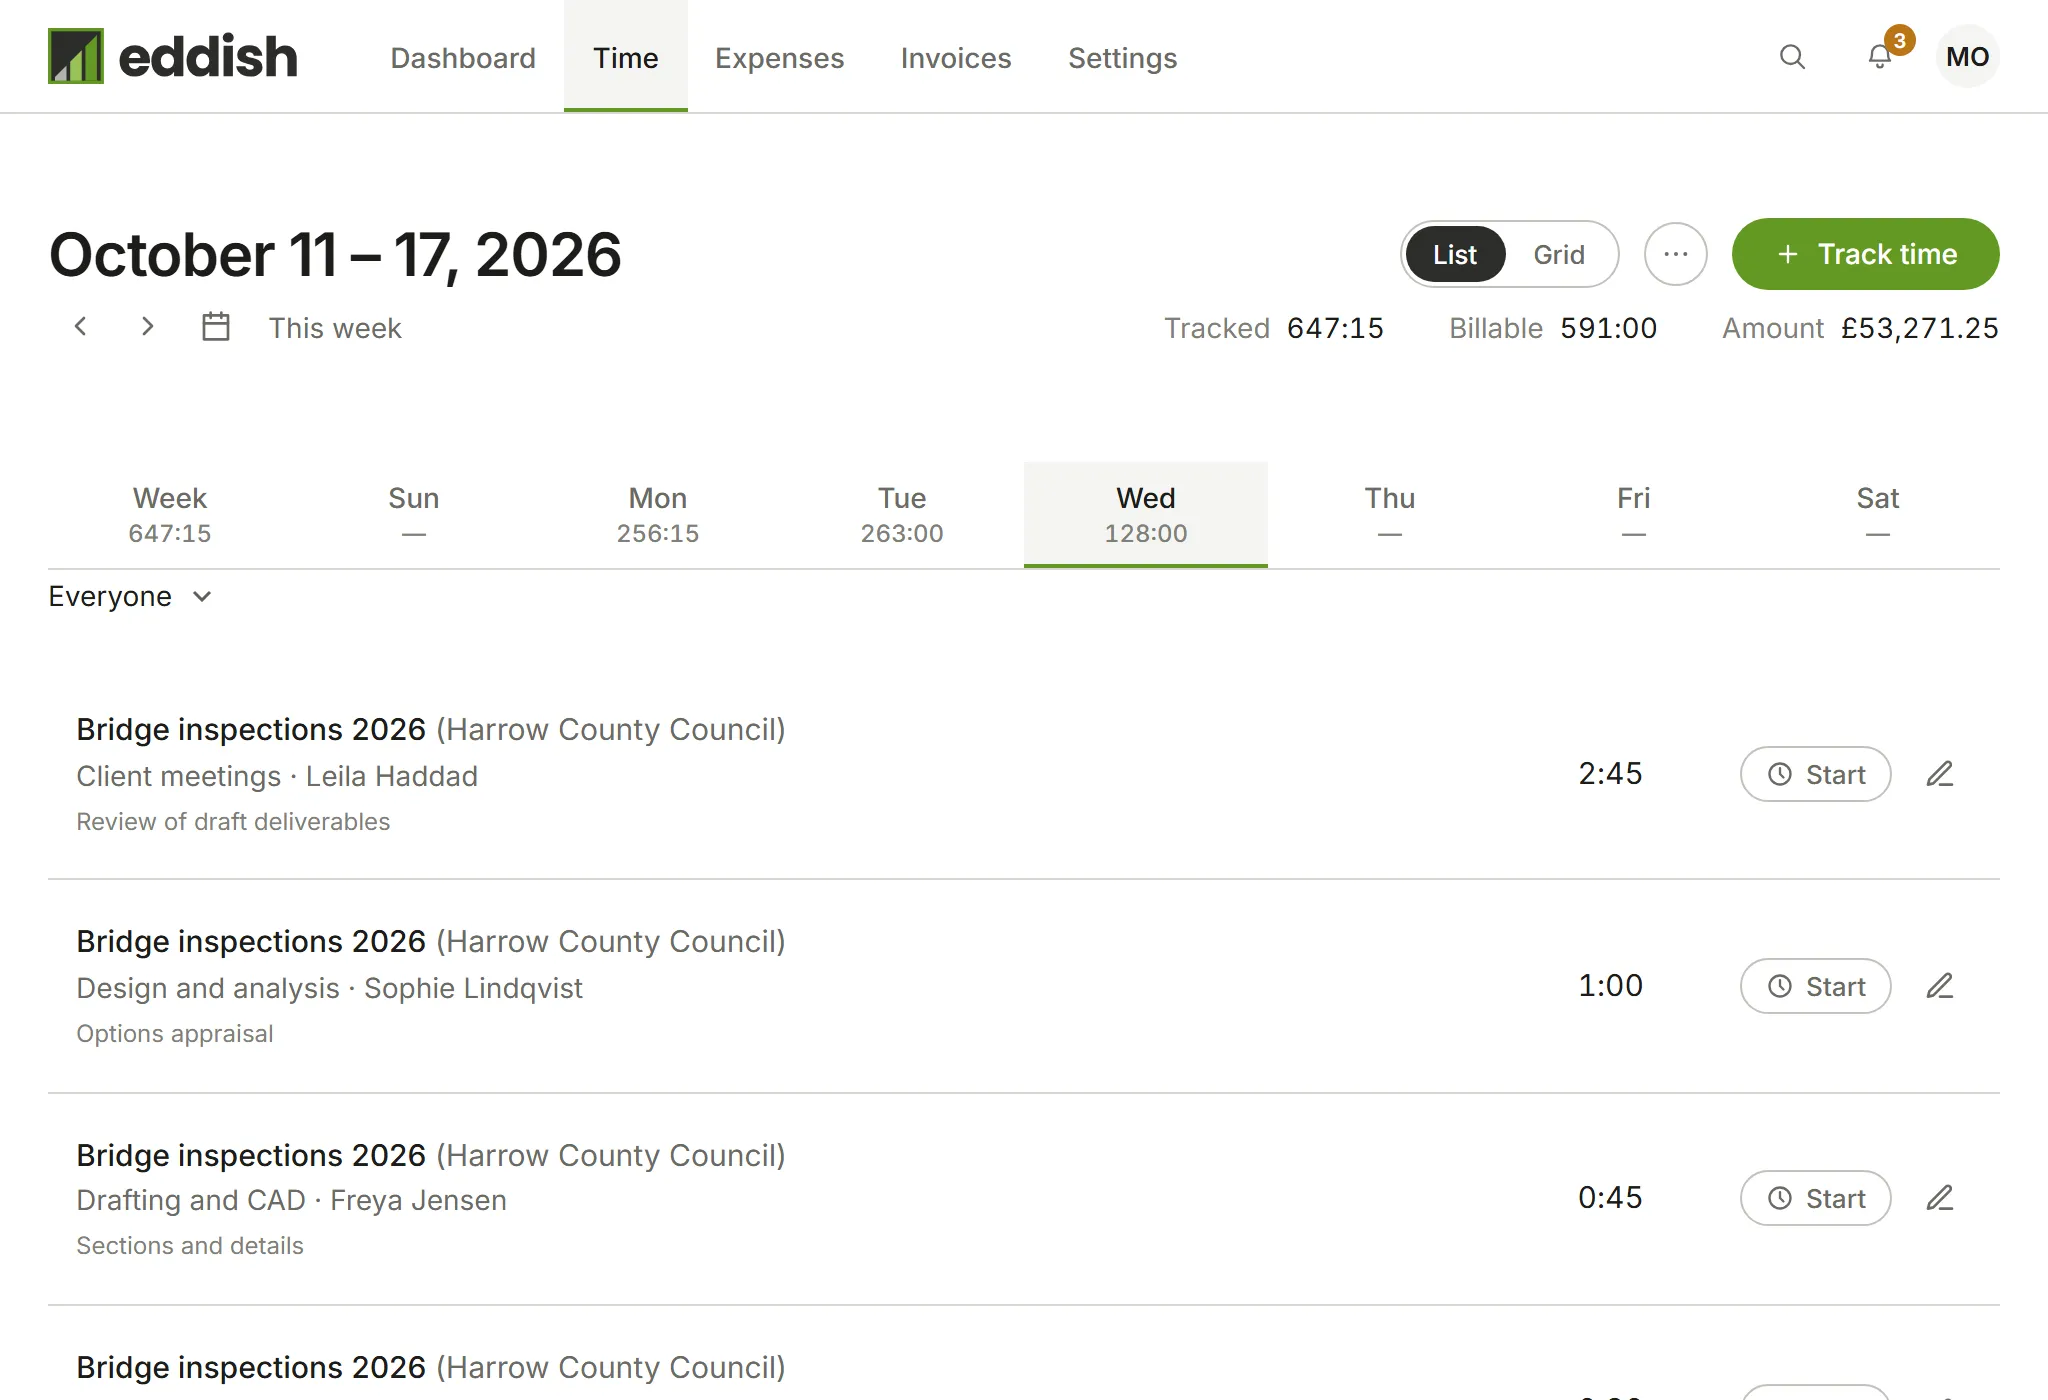Select the Mon 256:15 day tab
Image resolution: width=2048 pixels, height=1400 pixels.
pyautogui.click(x=658, y=515)
